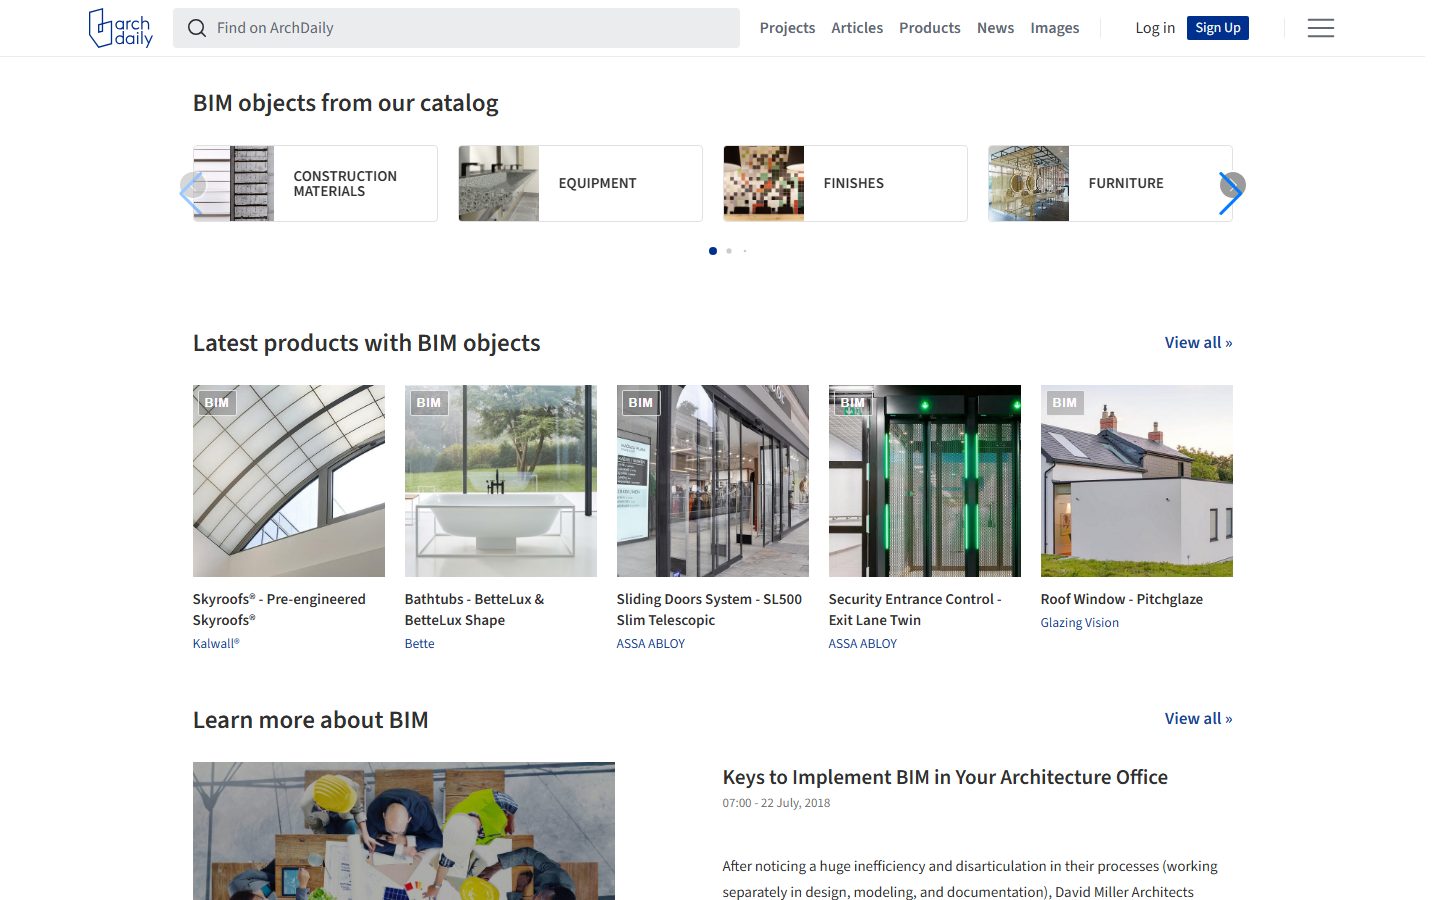Open Construction Materials category card

point(315,183)
